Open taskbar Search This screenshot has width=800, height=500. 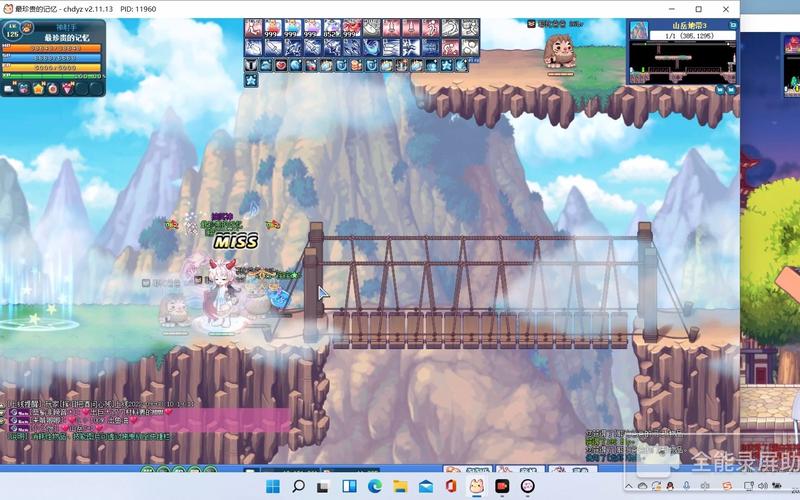click(x=298, y=486)
